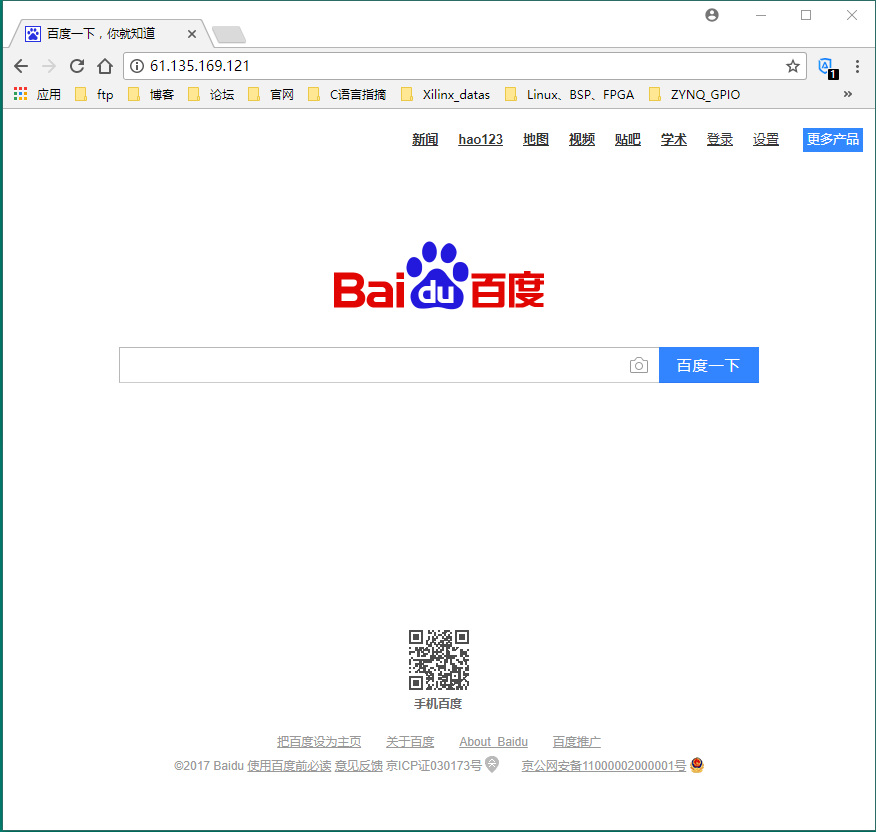
Task: Close the 百度一下 browser tab
Action: pyautogui.click(x=192, y=34)
